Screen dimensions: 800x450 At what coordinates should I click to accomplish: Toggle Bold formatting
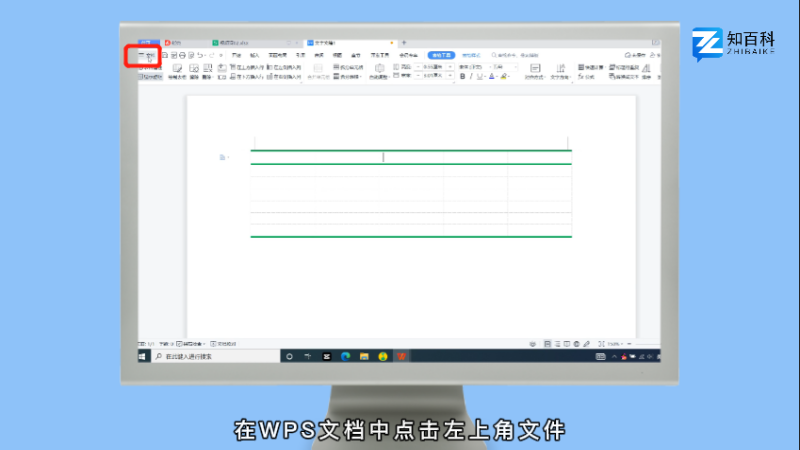[463, 77]
